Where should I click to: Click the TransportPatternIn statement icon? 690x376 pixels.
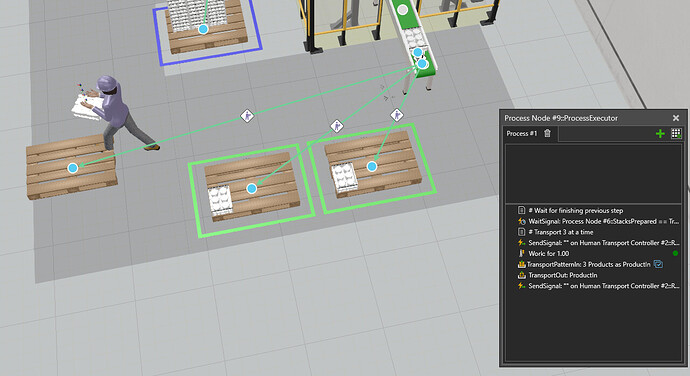(521, 264)
